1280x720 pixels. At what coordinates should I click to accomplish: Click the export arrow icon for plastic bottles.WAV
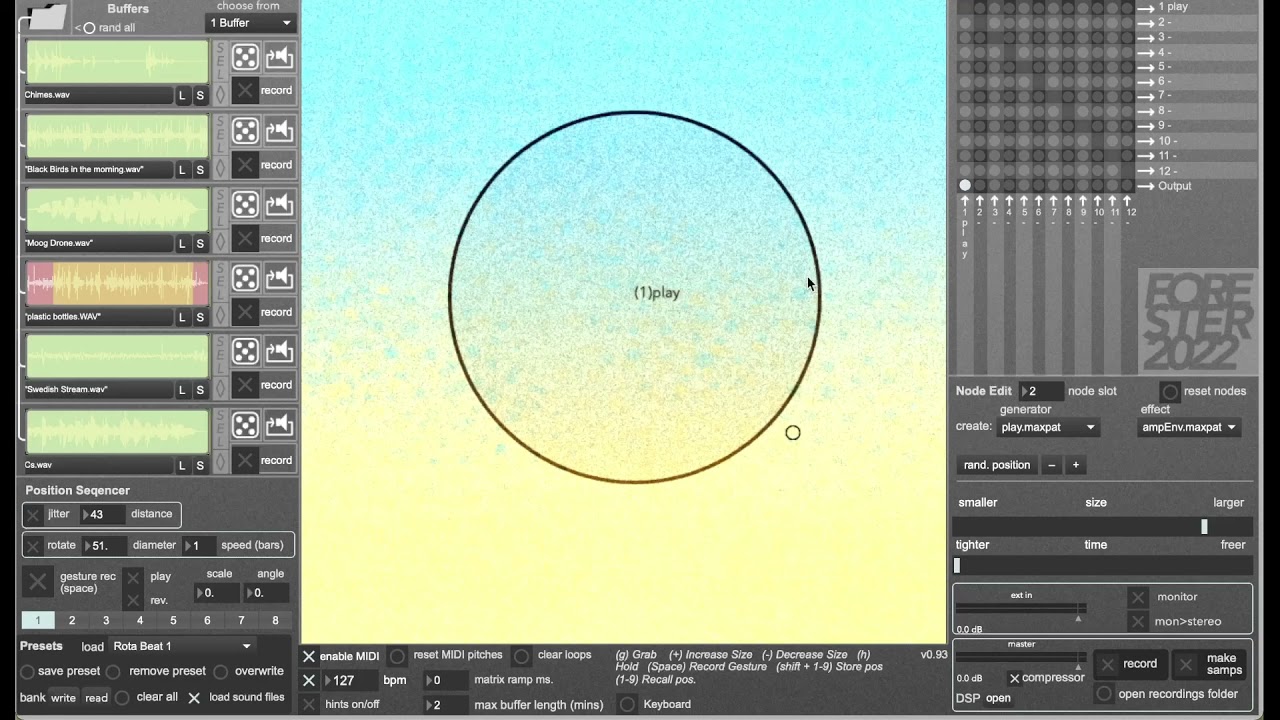(x=279, y=278)
